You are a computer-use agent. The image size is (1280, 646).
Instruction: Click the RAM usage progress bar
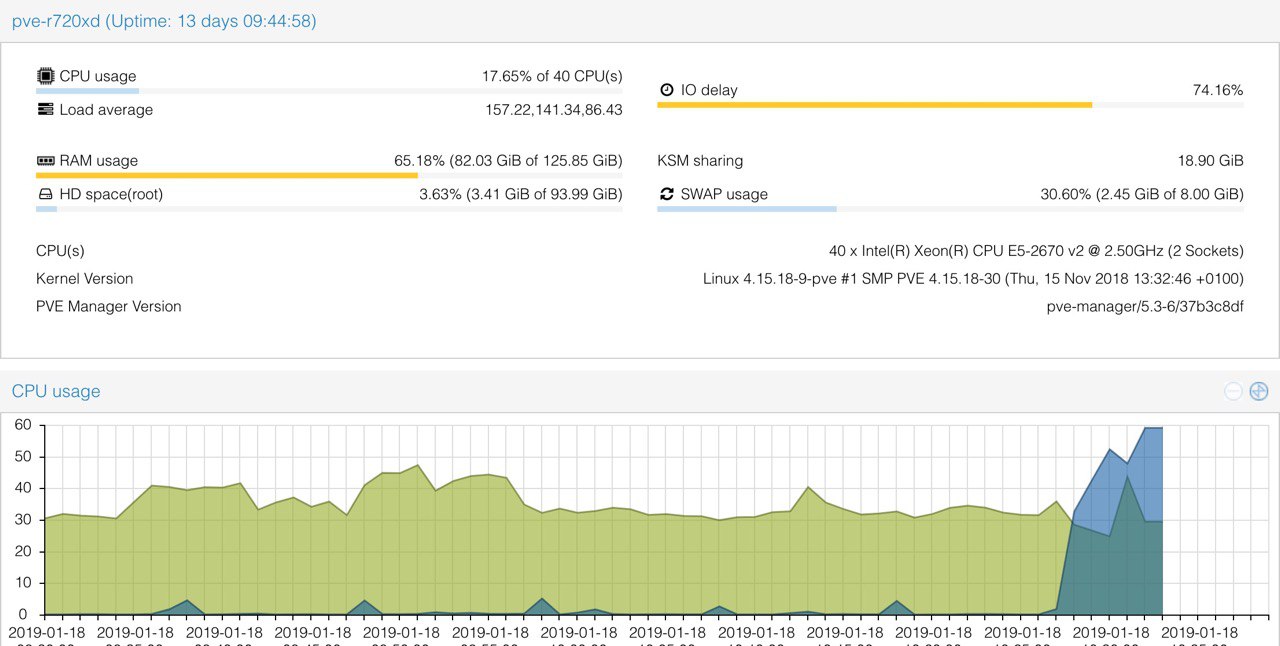tap(329, 175)
